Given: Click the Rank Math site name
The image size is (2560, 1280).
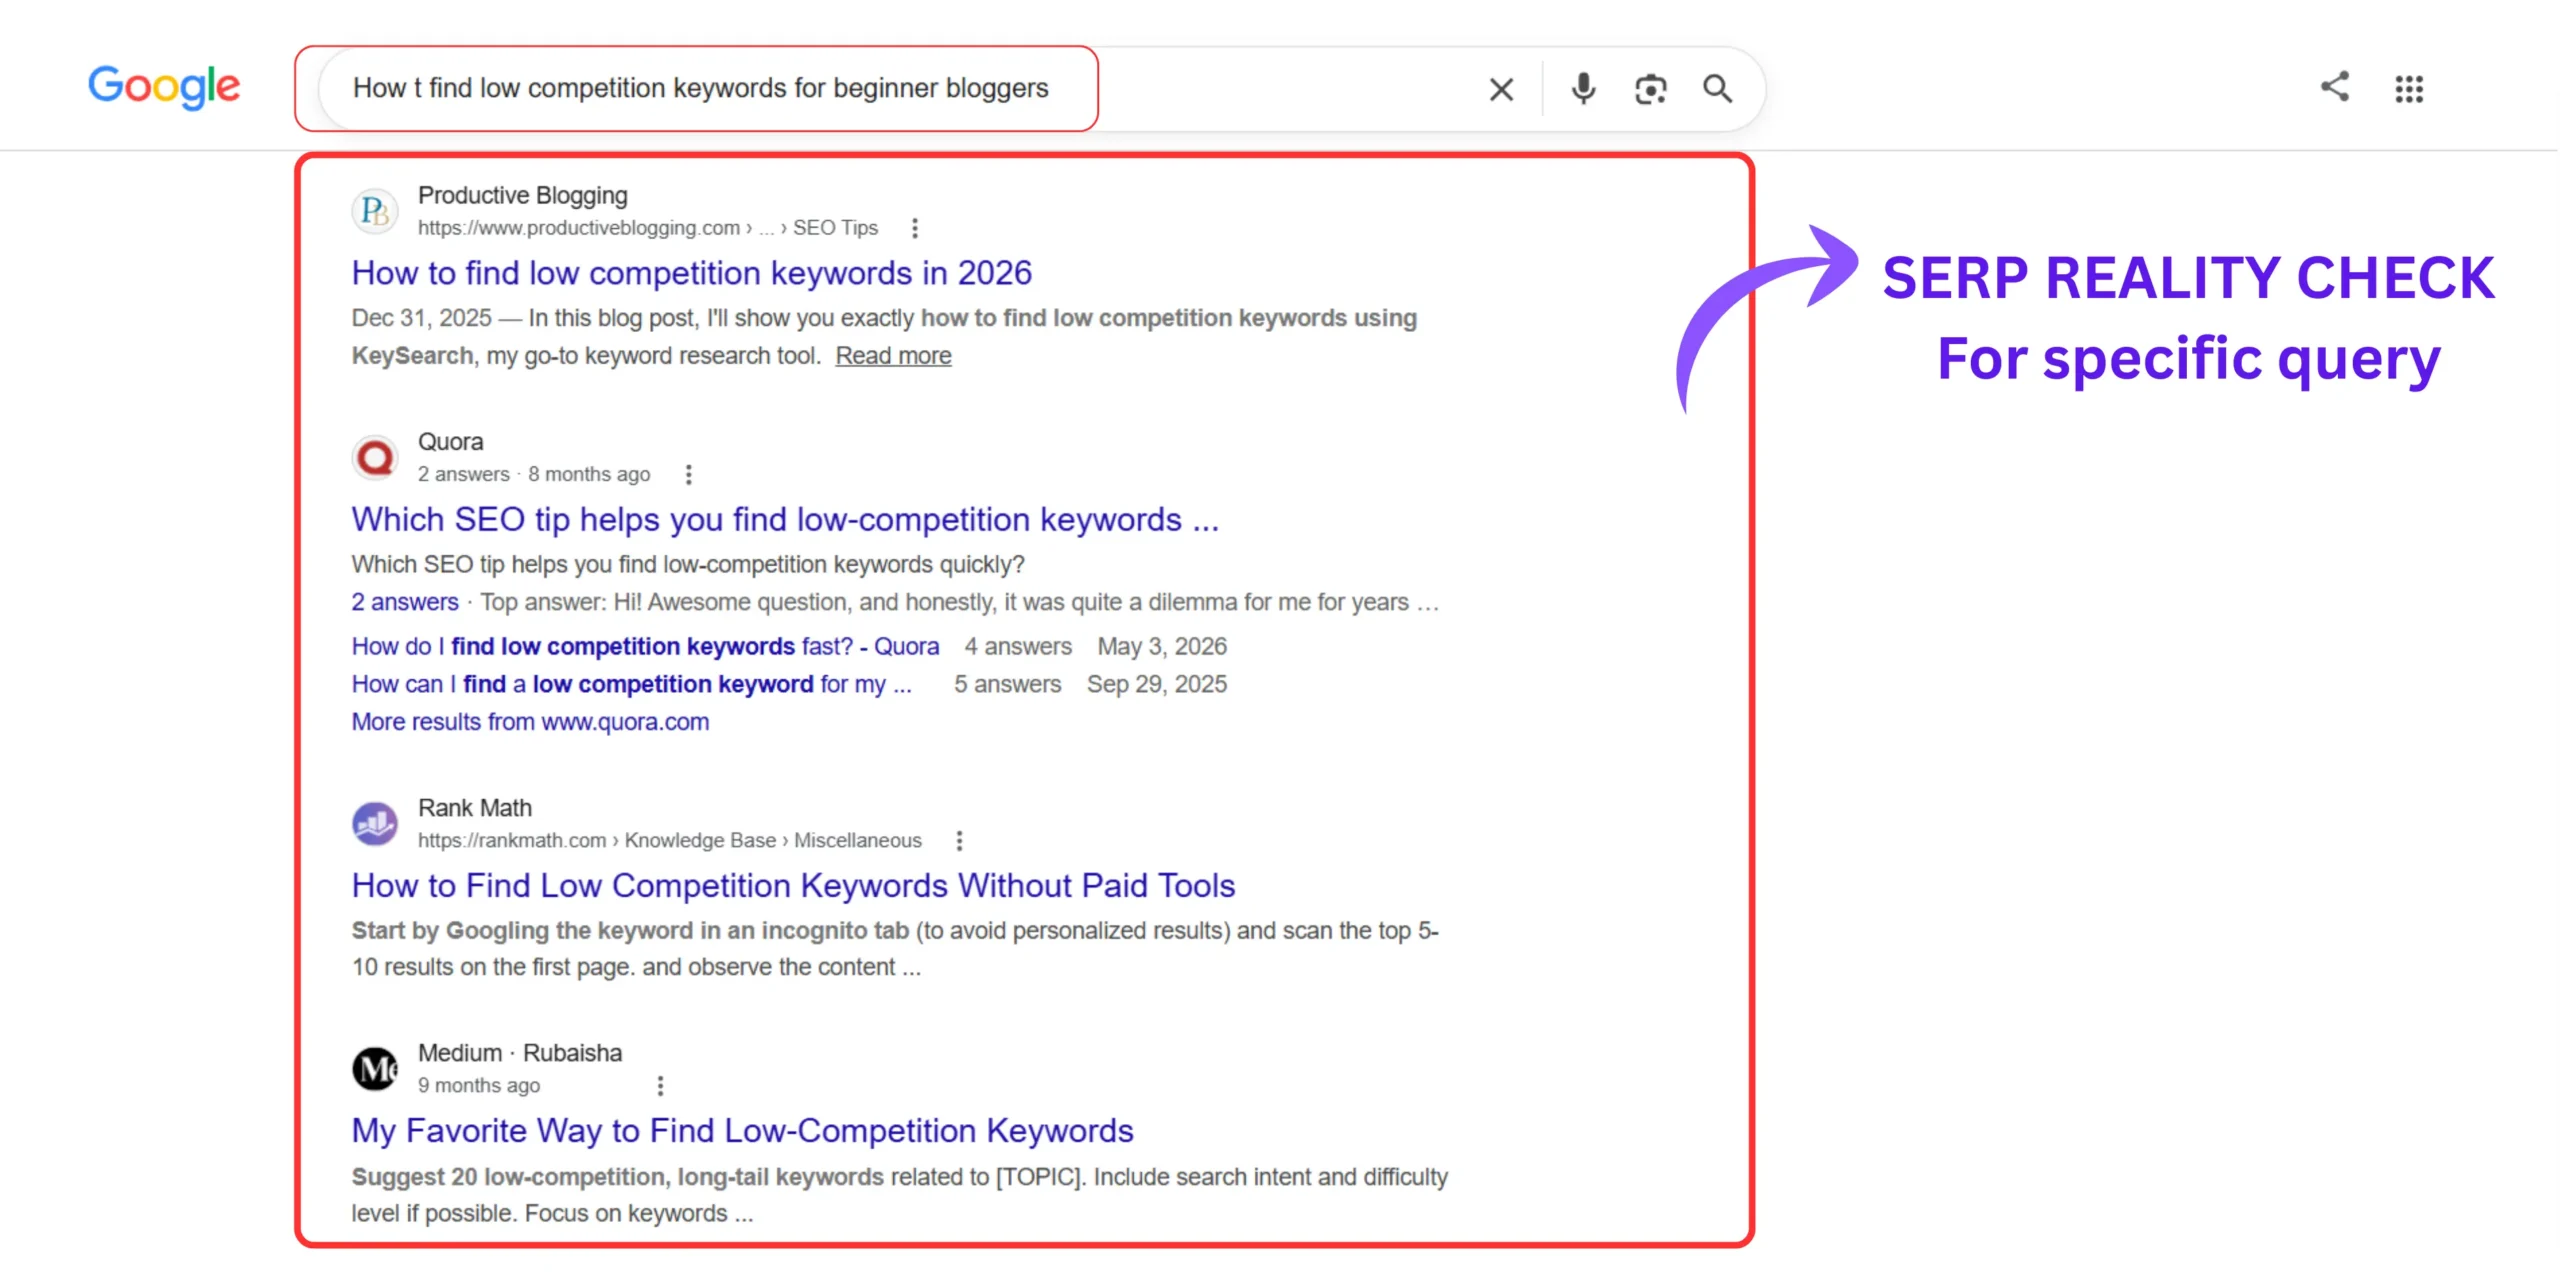Looking at the screenshot, I should coord(474,807).
